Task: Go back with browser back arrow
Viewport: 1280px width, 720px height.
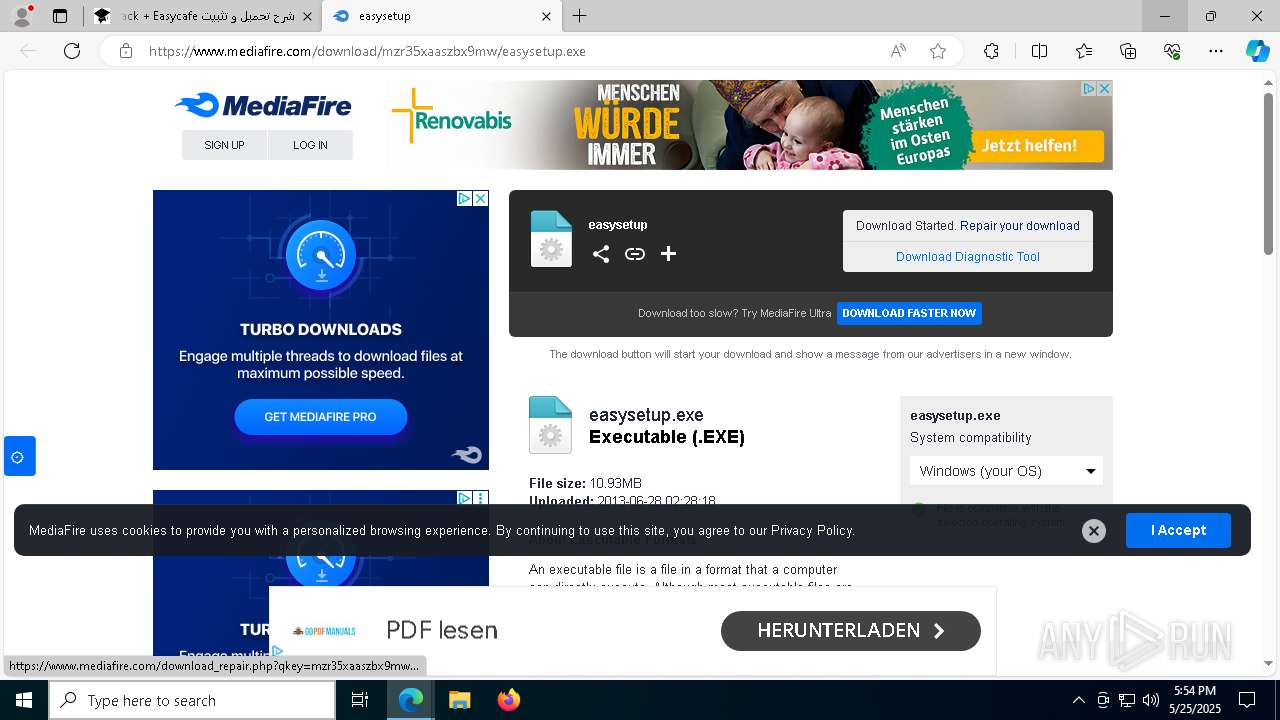Action: coord(28,51)
